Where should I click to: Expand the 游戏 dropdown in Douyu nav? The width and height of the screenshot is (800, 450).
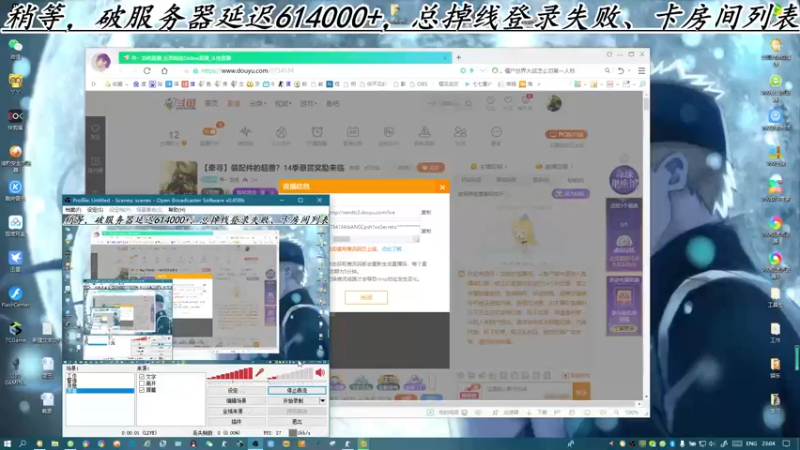(308, 104)
